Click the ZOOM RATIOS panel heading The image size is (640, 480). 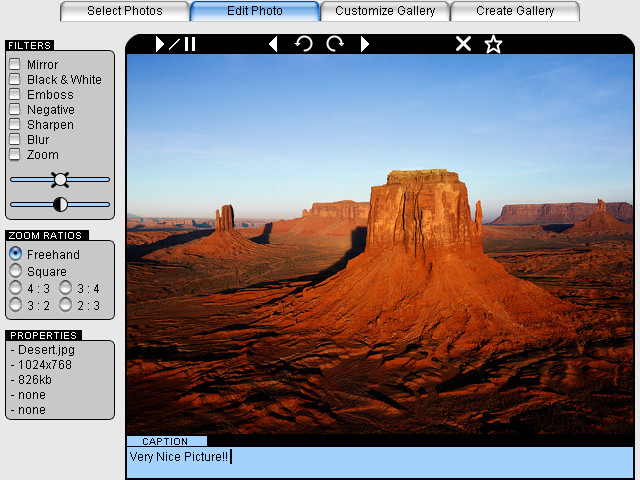[x=47, y=236]
